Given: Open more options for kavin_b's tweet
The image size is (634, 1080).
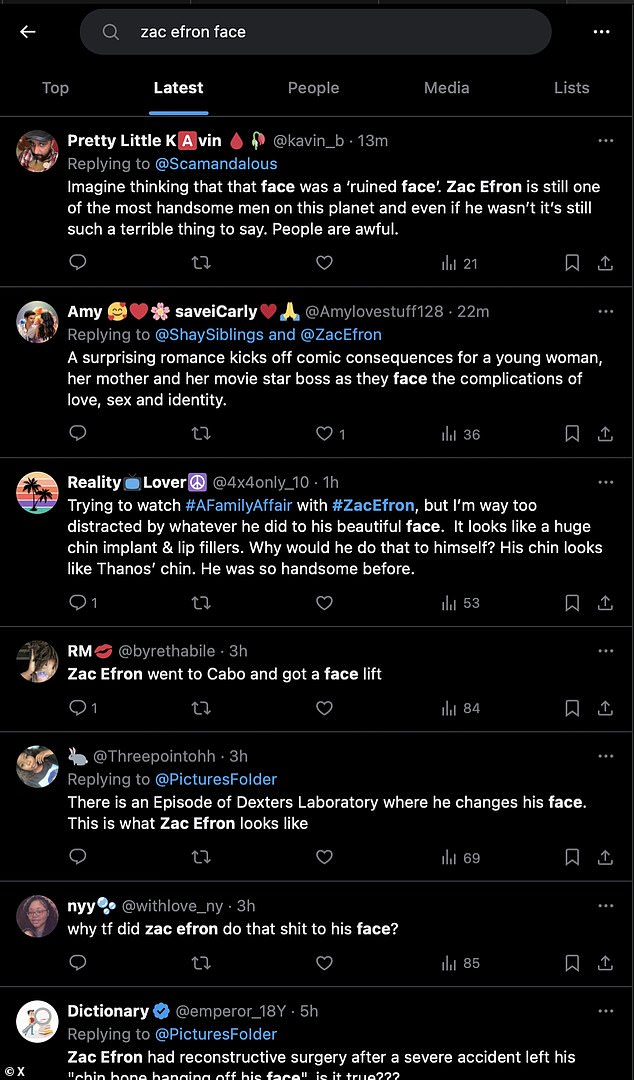Looking at the screenshot, I should (606, 141).
